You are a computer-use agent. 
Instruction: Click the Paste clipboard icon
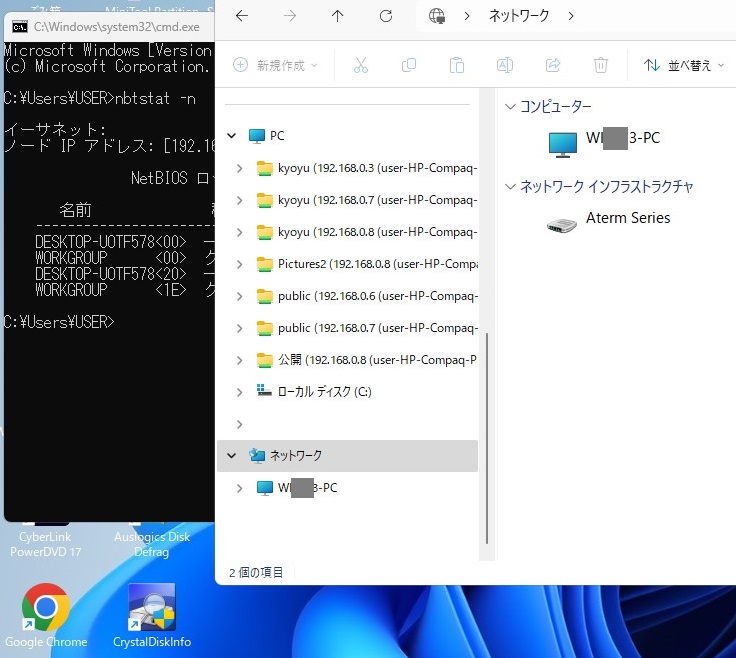[457, 65]
